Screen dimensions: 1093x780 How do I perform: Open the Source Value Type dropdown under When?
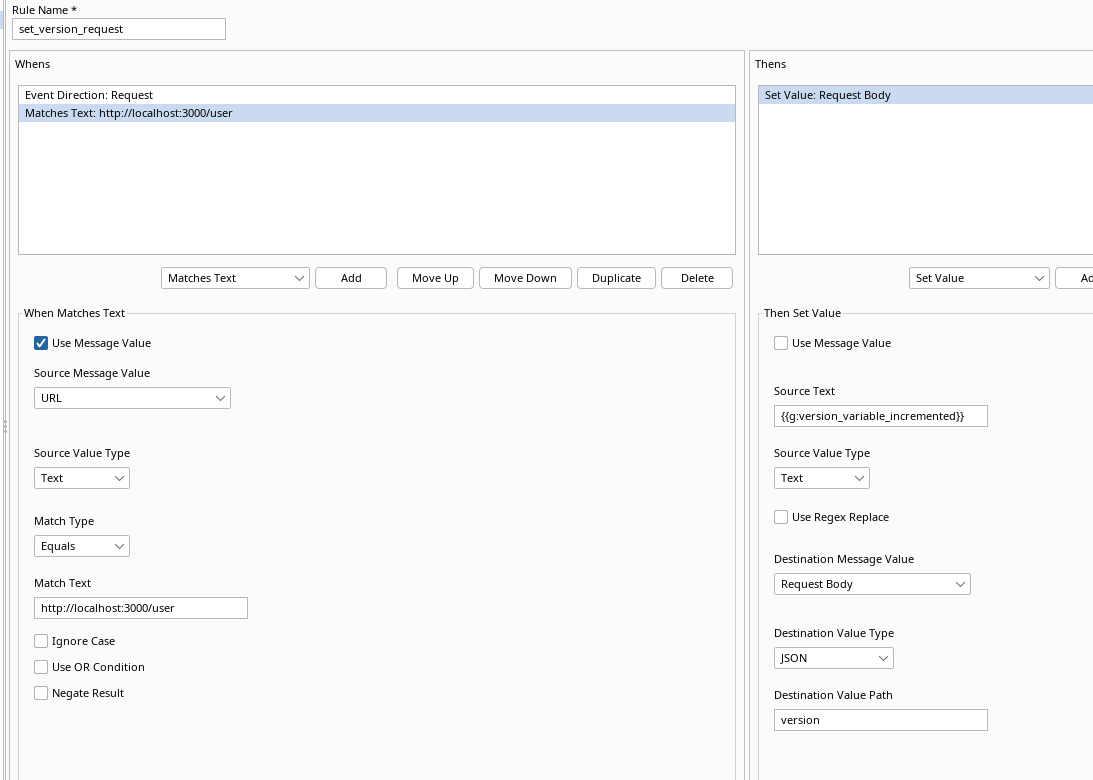coord(81,478)
